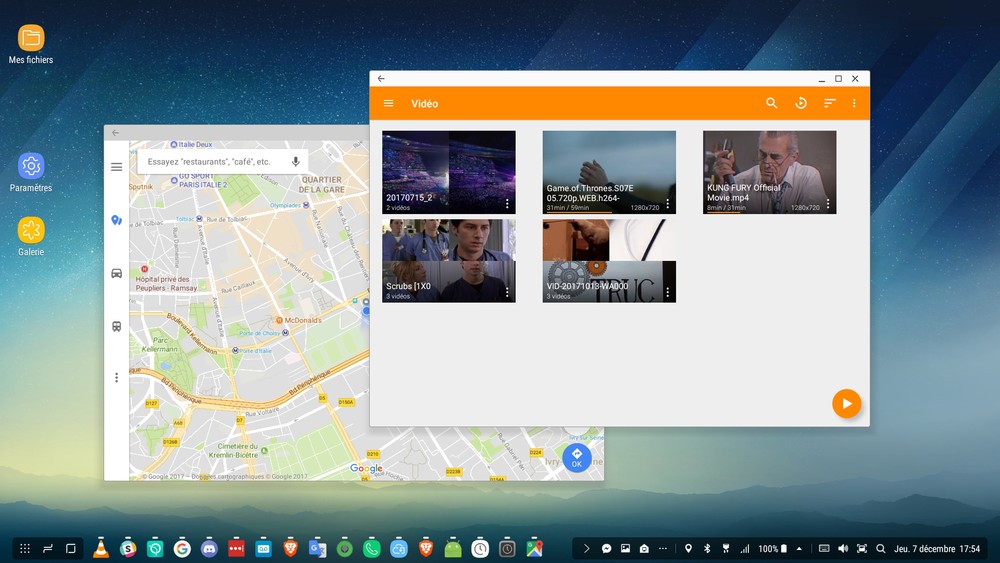Open options for KUNG FURY video
This screenshot has width=1000, height=563.
827,204
